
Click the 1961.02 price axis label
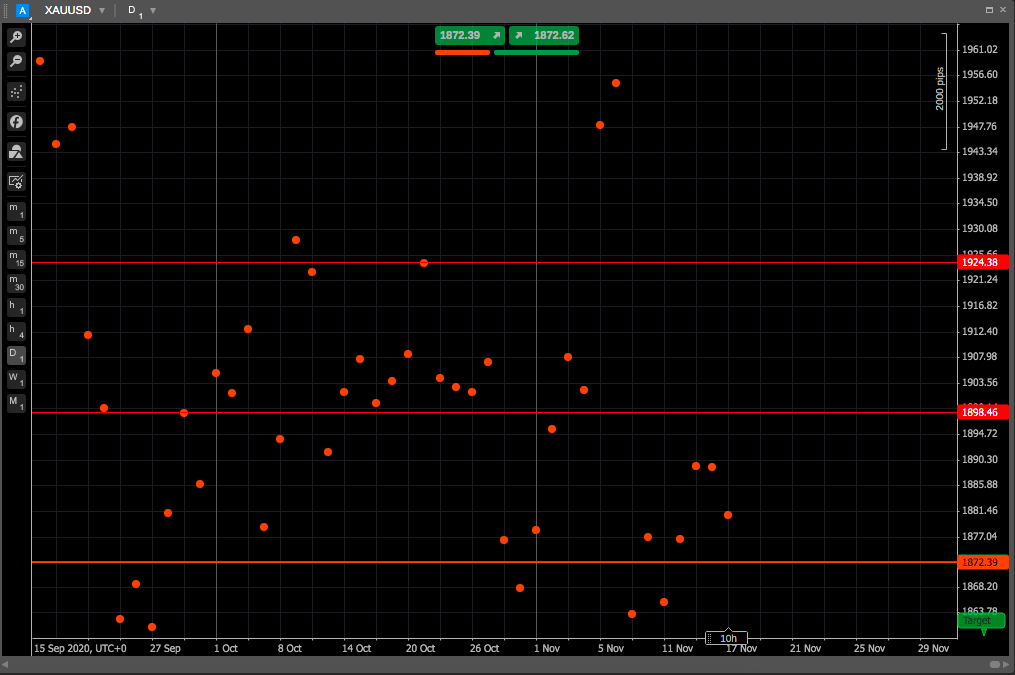click(x=979, y=49)
